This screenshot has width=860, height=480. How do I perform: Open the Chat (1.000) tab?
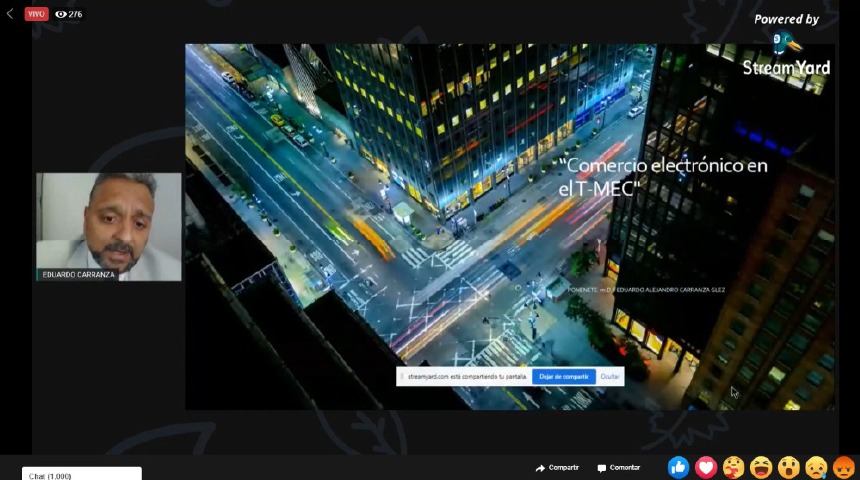[x=81, y=475]
